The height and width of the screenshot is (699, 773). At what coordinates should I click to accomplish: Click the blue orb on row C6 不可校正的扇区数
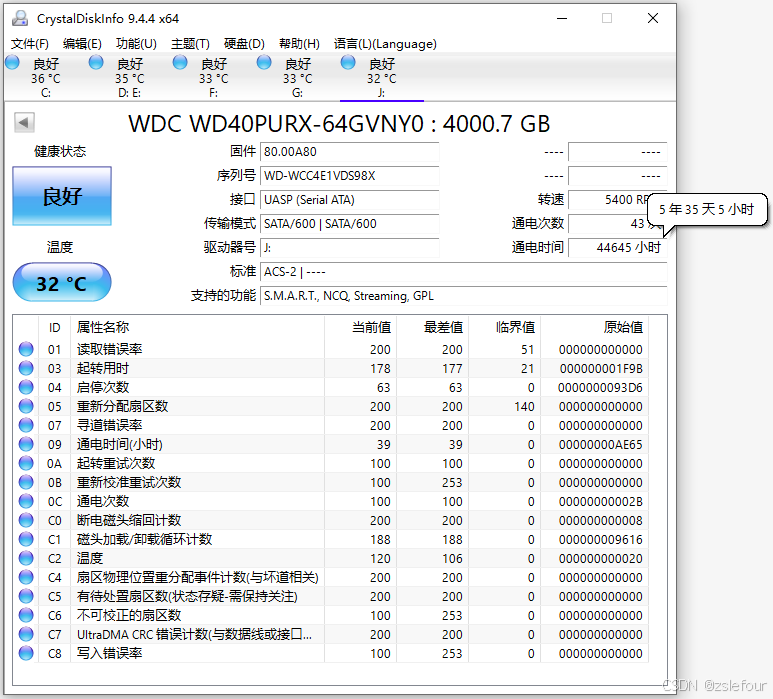(x=26, y=615)
